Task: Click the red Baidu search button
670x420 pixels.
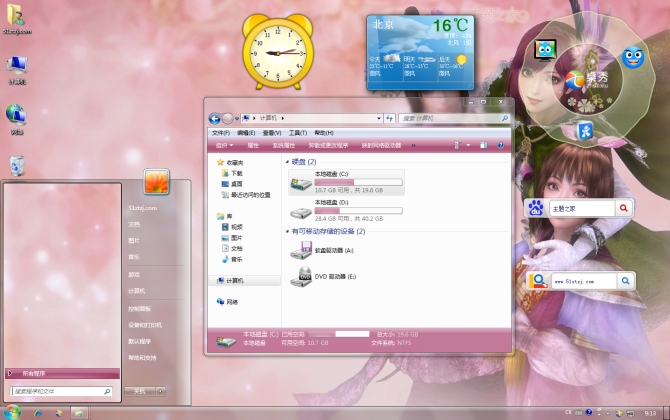Action: [x=623, y=209]
